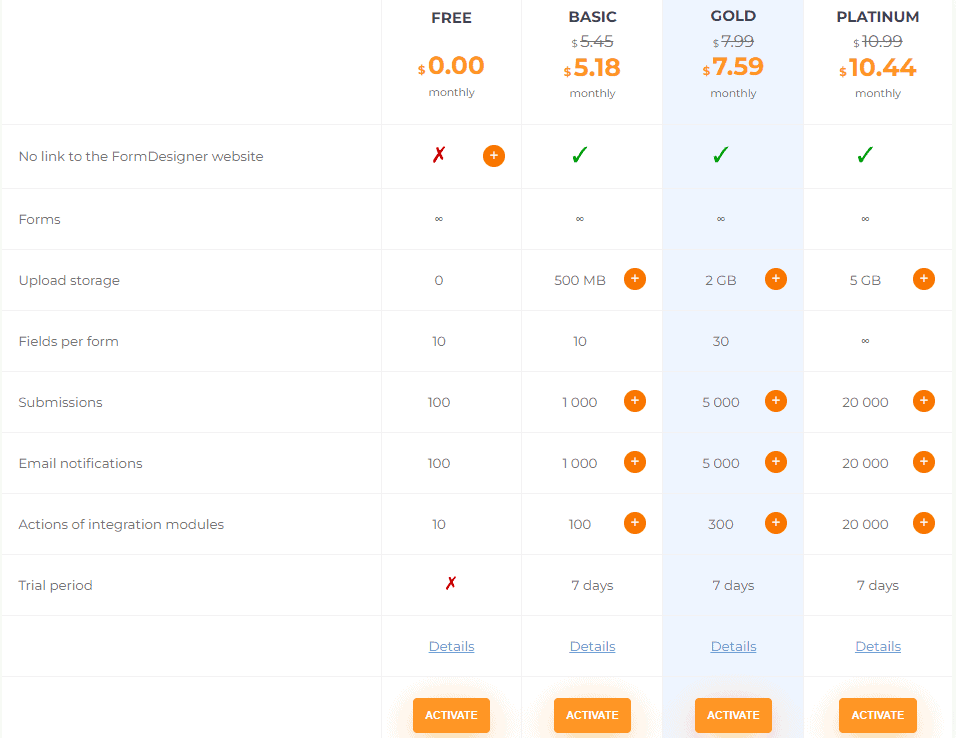Activate the Platinum plan

[877, 715]
